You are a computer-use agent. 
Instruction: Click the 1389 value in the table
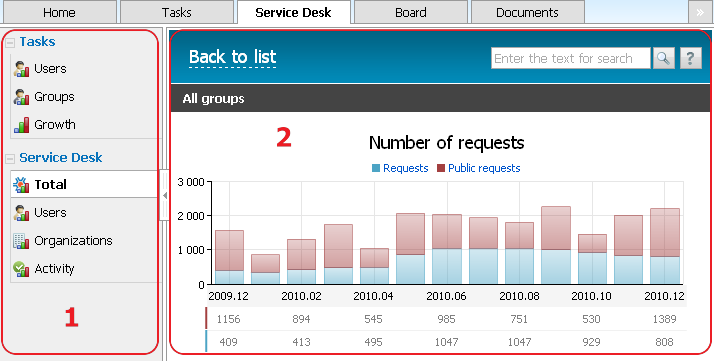point(664,319)
